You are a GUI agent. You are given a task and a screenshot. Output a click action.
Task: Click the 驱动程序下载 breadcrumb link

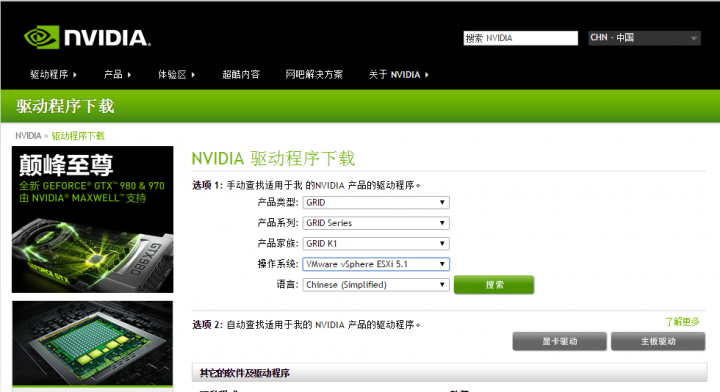pos(78,136)
